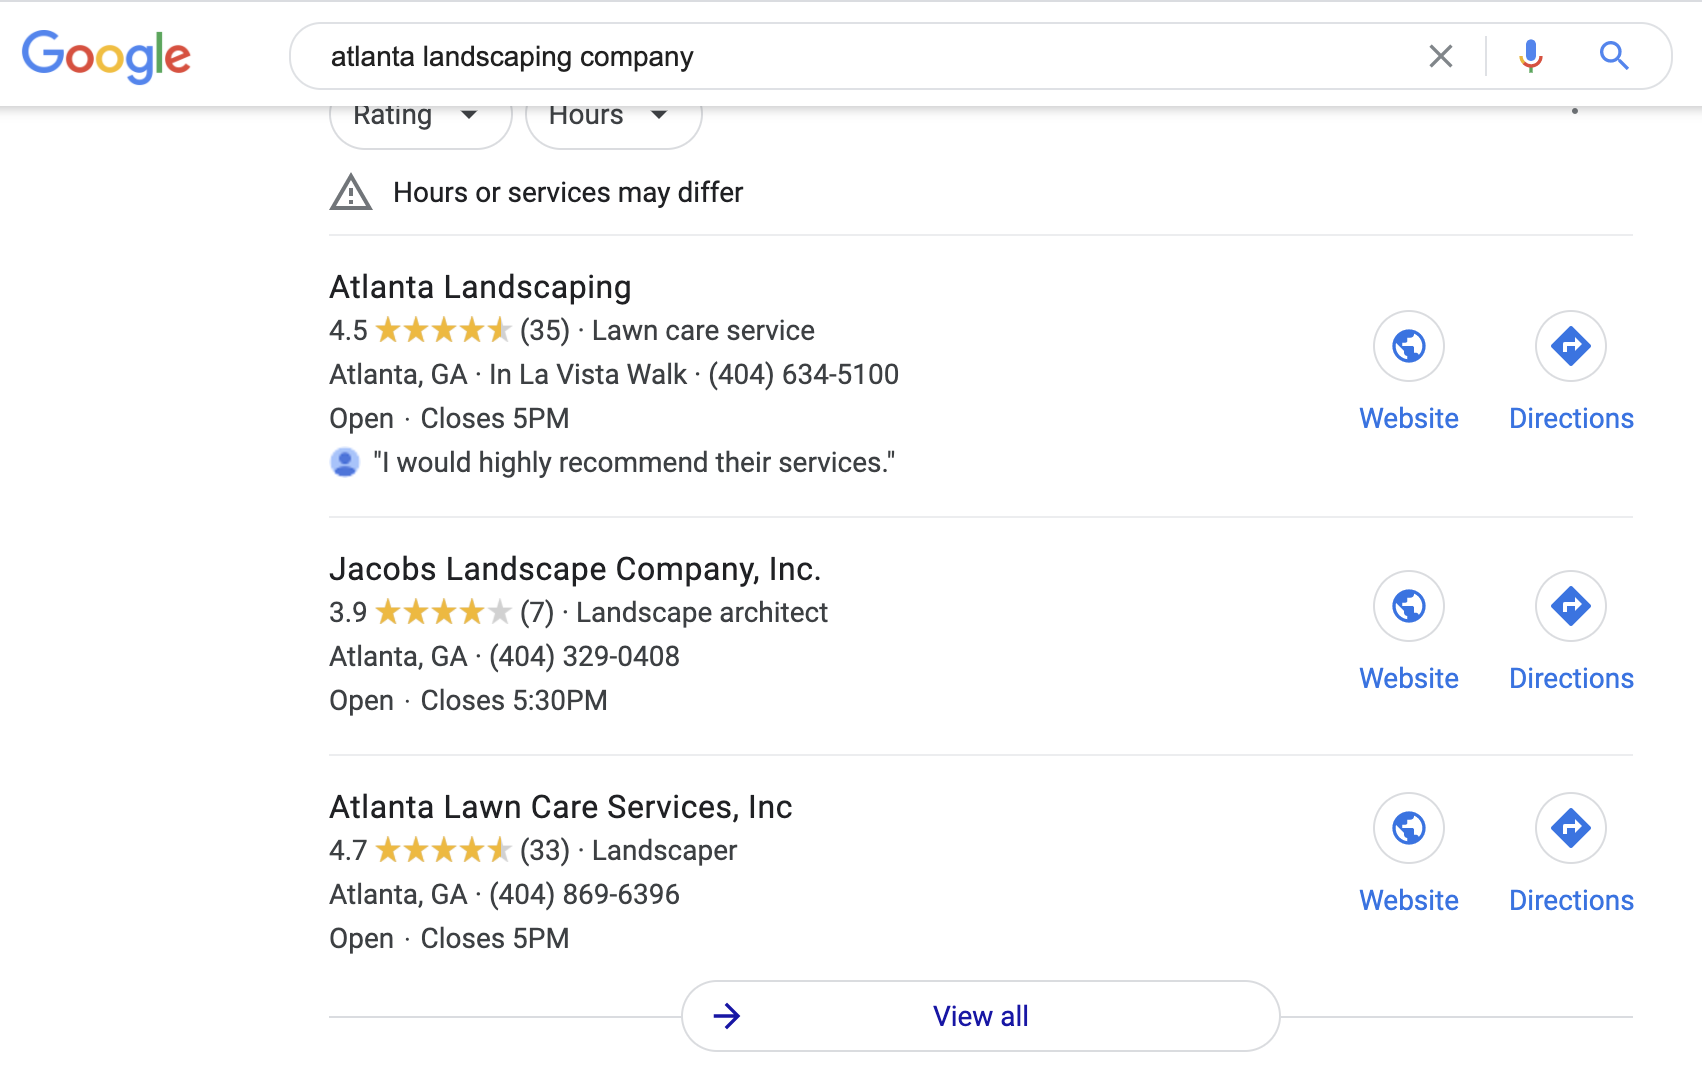The width and height of the screenshot is (1702, 1071).
Task: Open Jacobs Landscape Company website globe icon
Action: [1408, 606]
